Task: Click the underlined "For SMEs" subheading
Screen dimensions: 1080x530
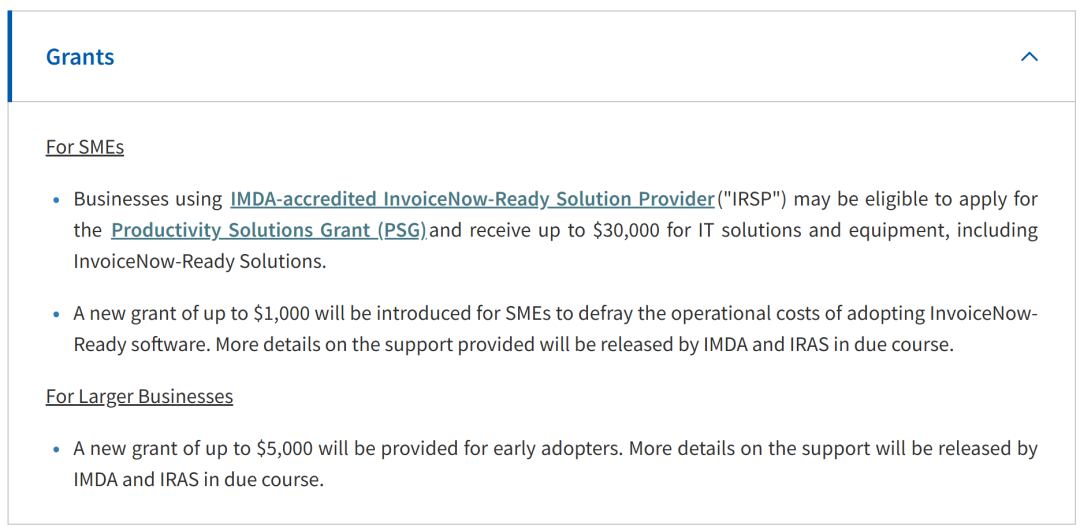Action: [85, 147]
